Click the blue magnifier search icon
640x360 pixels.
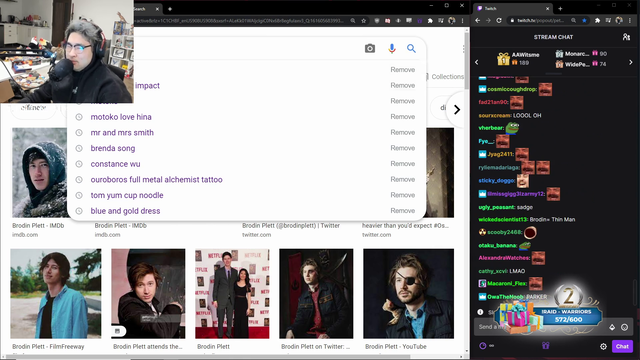411,49
